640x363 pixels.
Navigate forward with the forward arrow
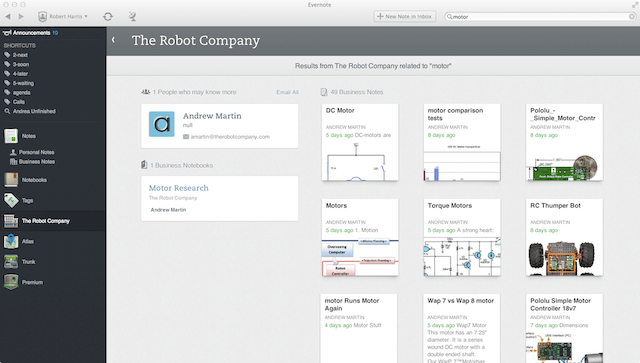[x=21, y=16]
